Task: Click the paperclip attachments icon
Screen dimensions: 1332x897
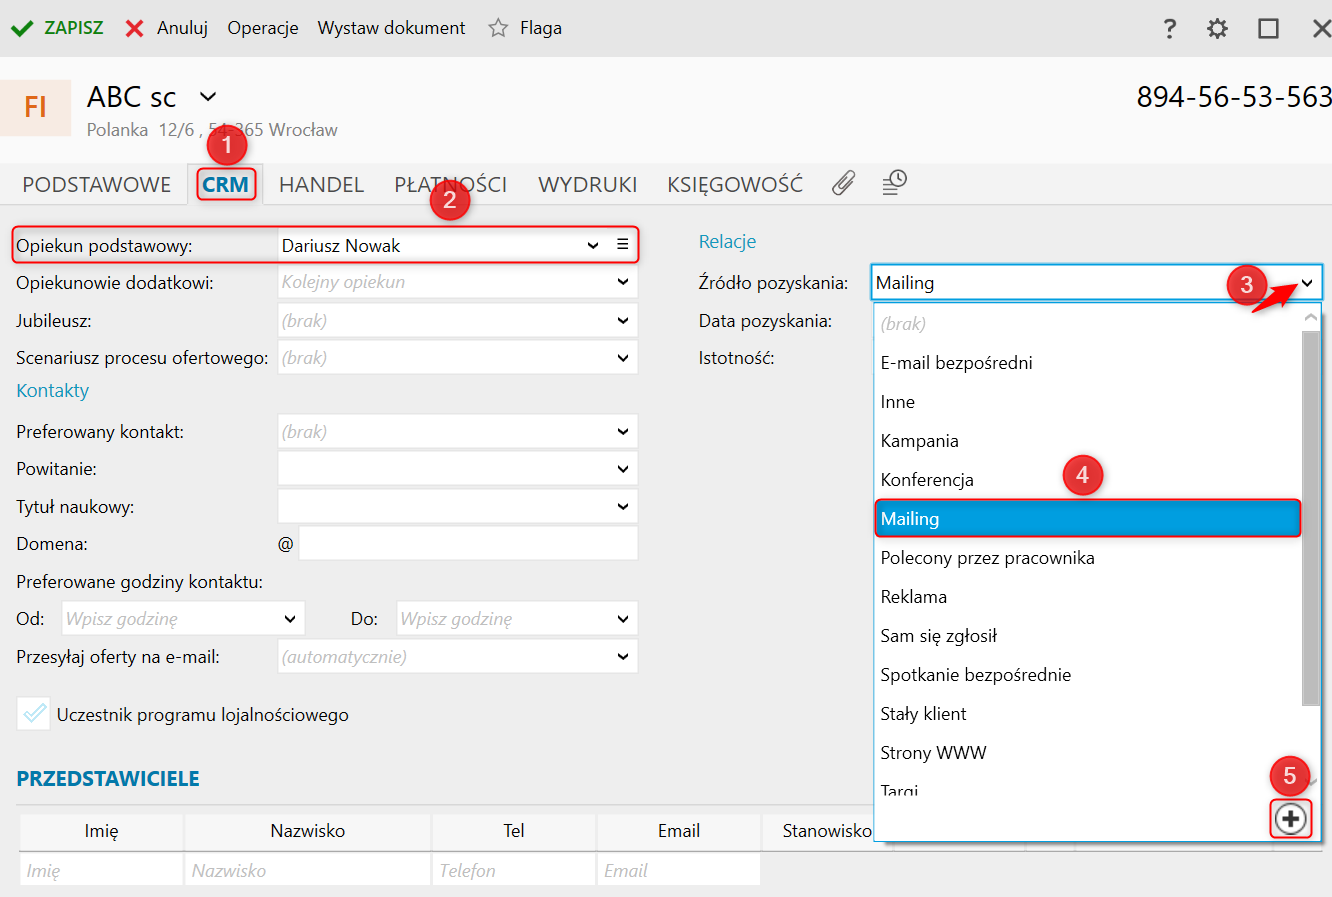Action: 843,183
